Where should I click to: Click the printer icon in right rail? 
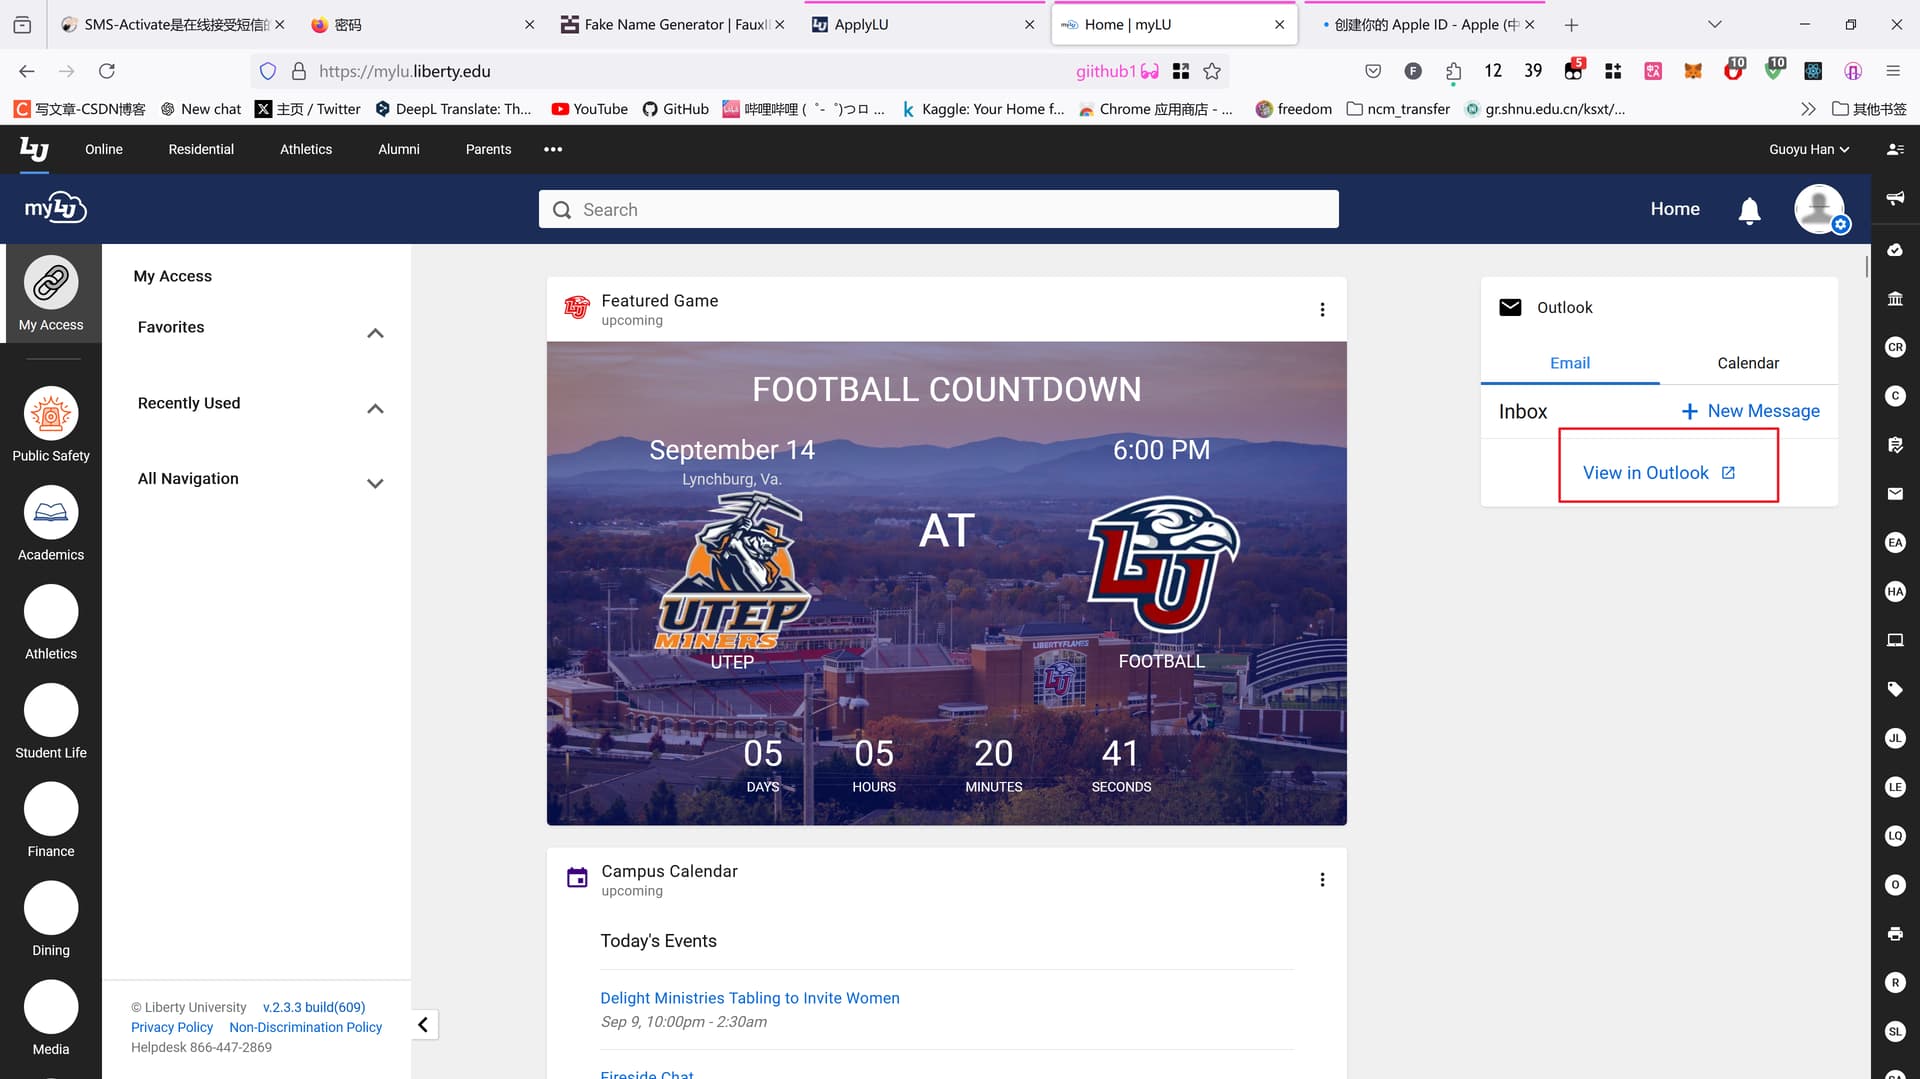point(1895,934)
